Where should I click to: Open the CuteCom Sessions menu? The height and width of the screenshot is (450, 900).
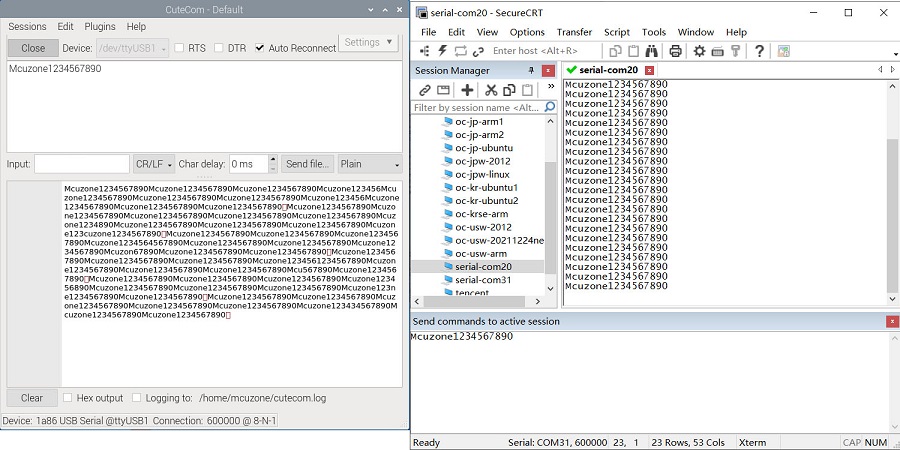[27, 26]
